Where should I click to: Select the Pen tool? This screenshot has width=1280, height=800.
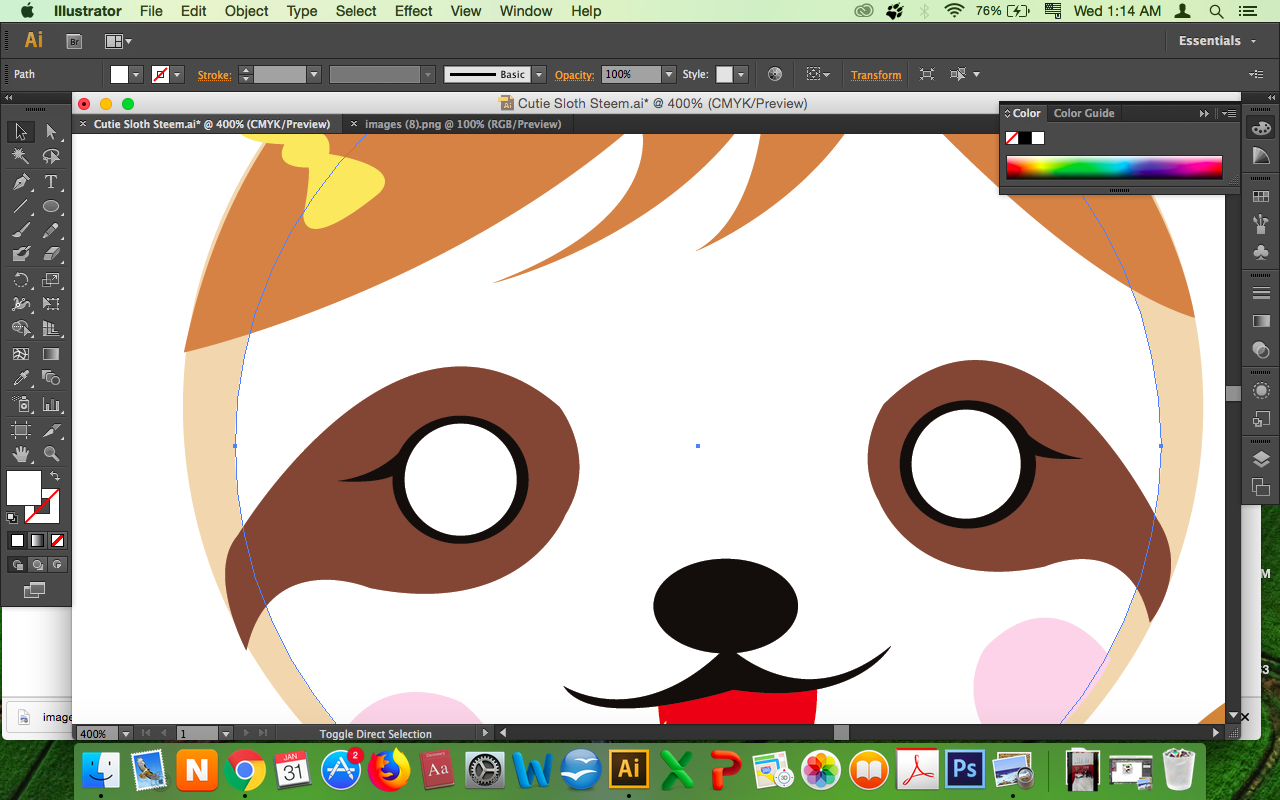point(21,182)
